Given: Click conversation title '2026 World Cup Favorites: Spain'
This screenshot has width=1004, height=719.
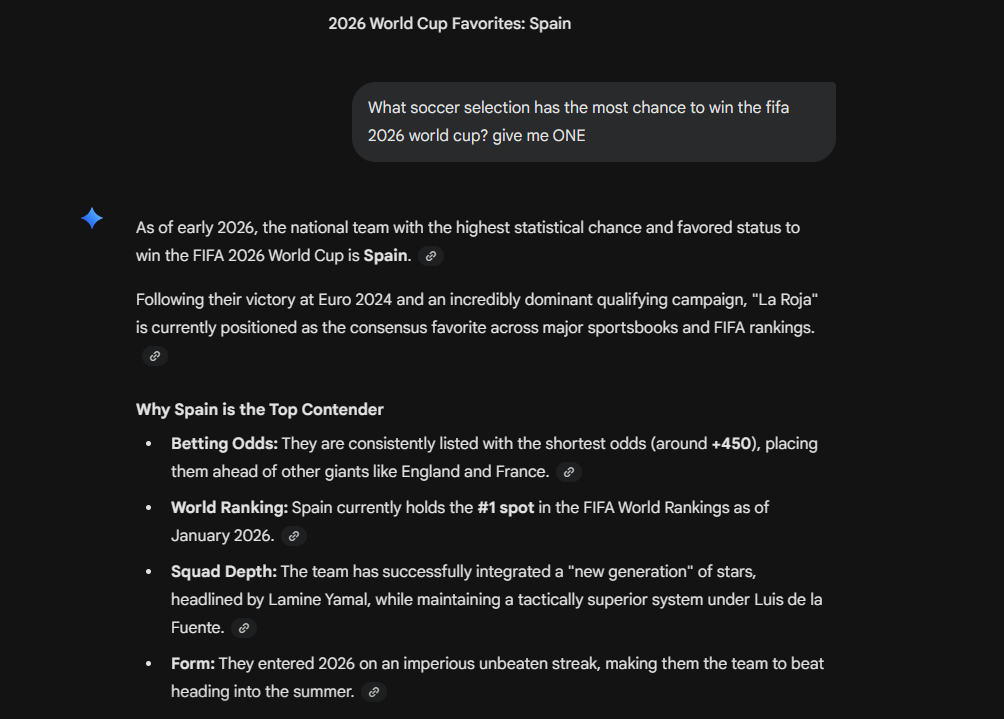Looking at the screenshot, I should pos(449,23).
